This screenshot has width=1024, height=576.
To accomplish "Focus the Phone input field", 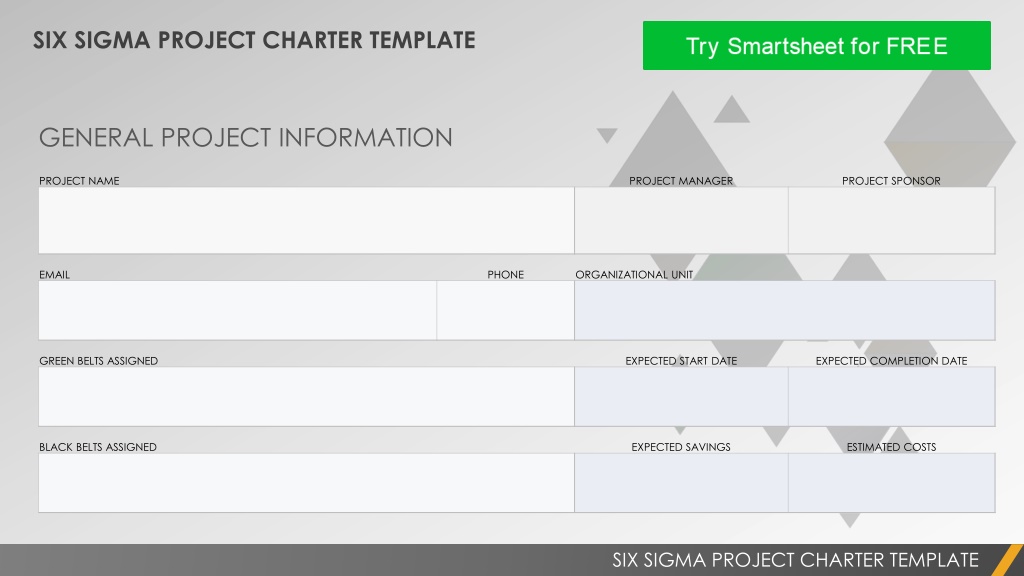I will tap(505, 310).
